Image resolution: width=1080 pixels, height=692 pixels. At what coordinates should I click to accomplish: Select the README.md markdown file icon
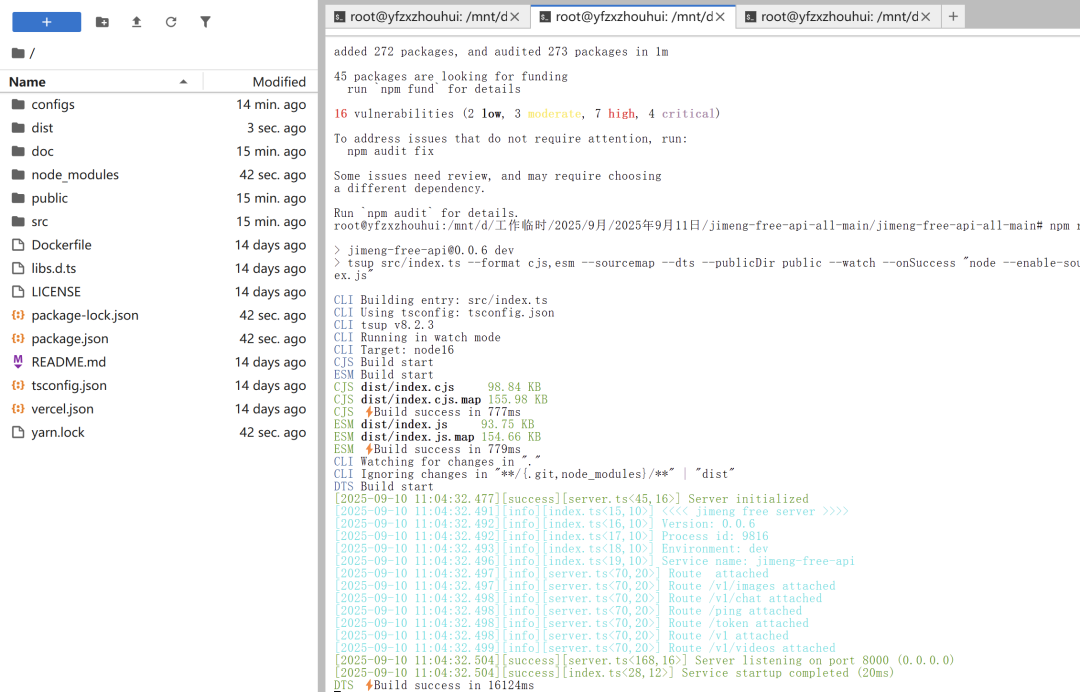pos(18,362)
